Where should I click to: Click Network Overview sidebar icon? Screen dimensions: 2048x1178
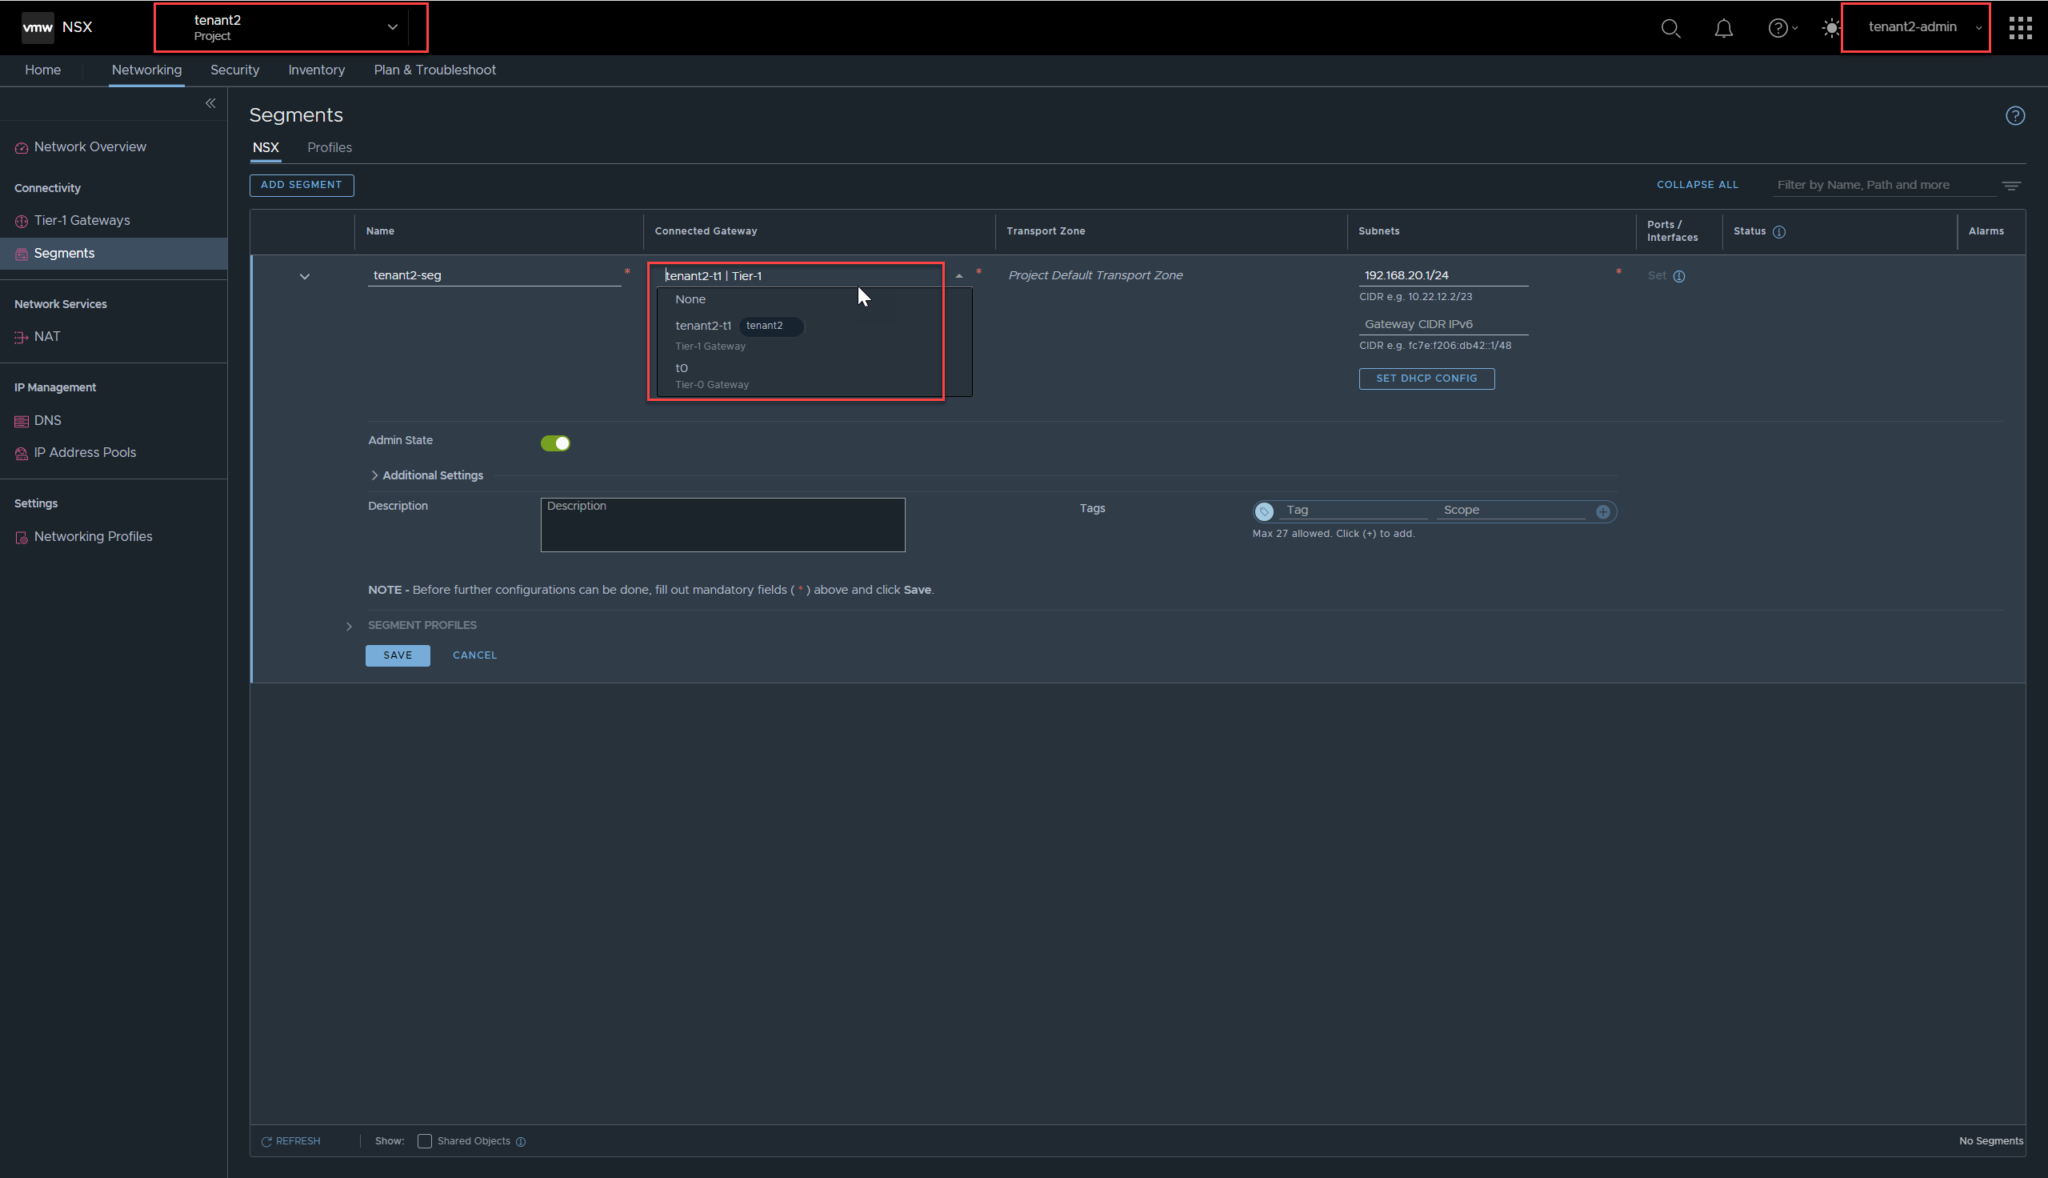coord(21,148)
